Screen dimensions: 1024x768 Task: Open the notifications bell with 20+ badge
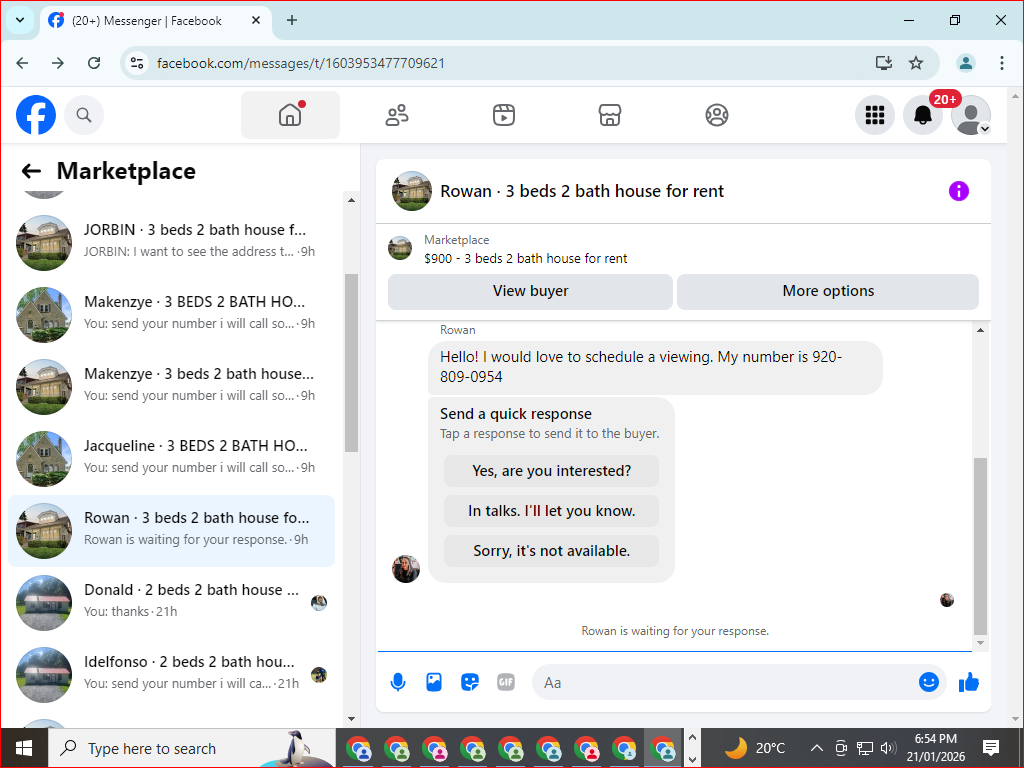click(x=923, y=116)
